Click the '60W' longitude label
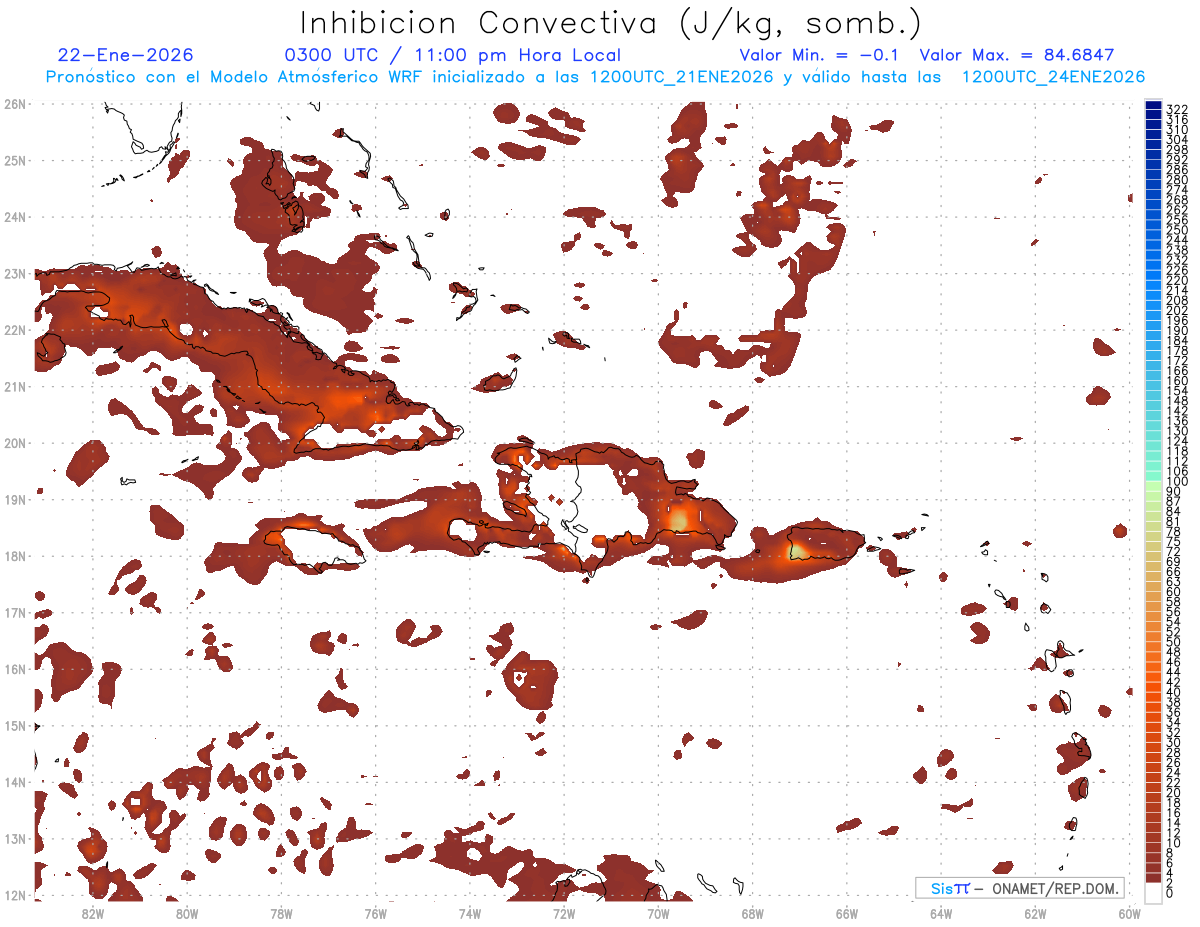This screenshot has width=1200, height=927. (x=1130, y=912)
